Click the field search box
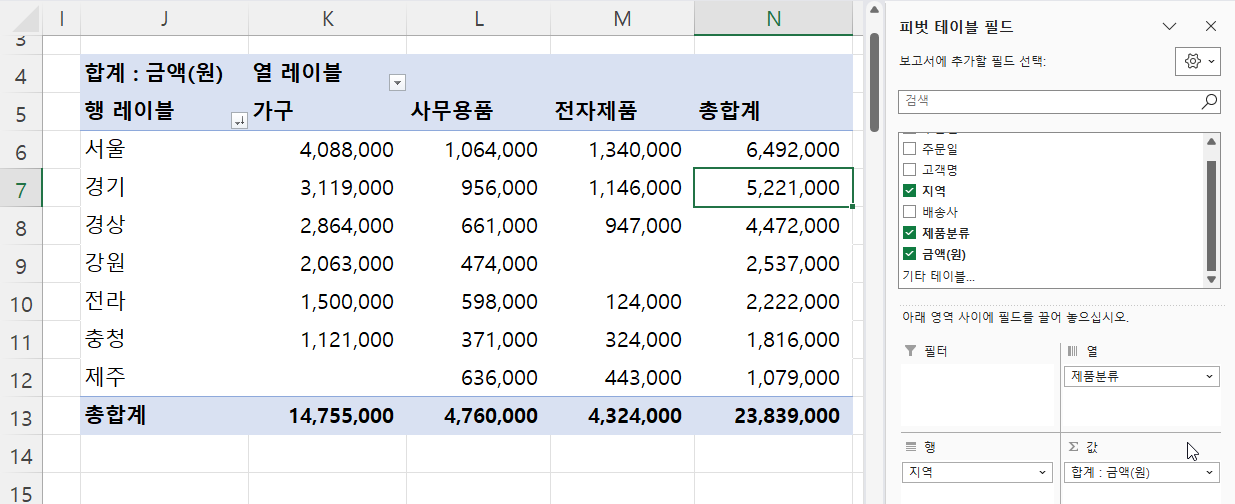1235x504 pixels. coord(1059,101)
